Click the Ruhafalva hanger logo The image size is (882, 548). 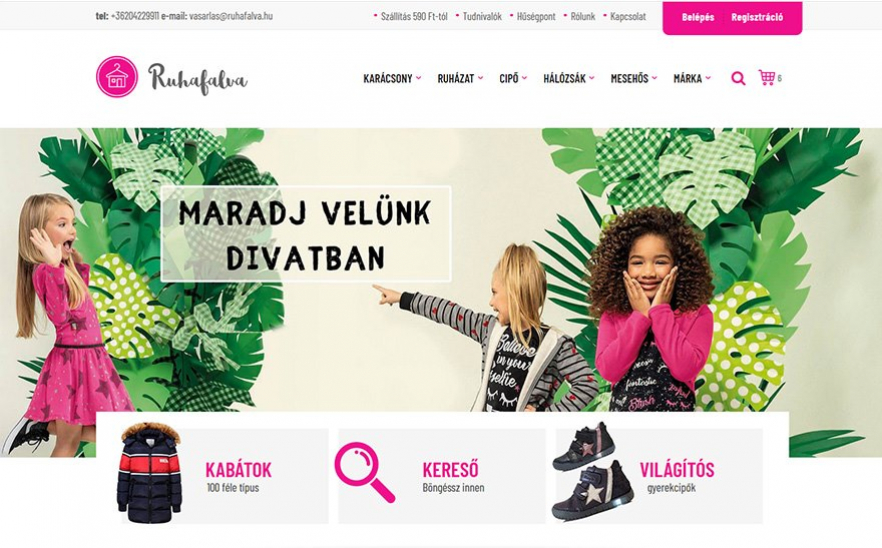(x=117, y=77)
